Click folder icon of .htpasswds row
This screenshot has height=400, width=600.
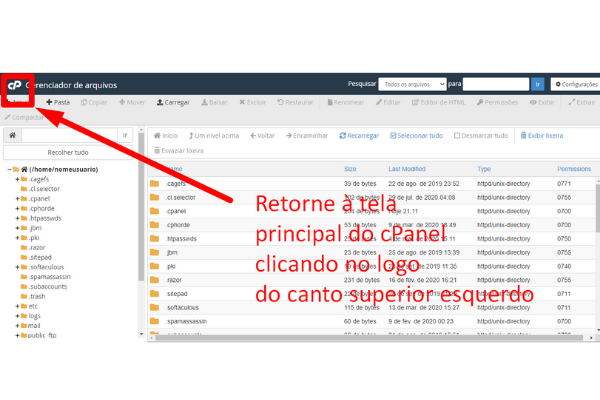click(155, 238)
